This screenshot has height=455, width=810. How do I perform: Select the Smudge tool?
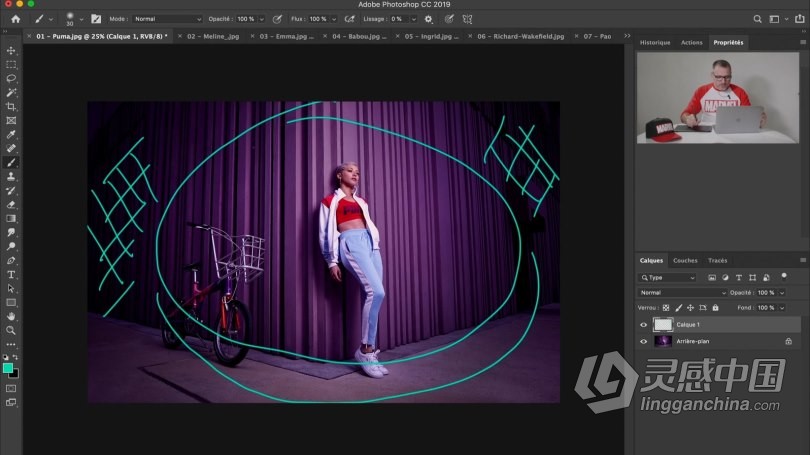pos(11,232)
